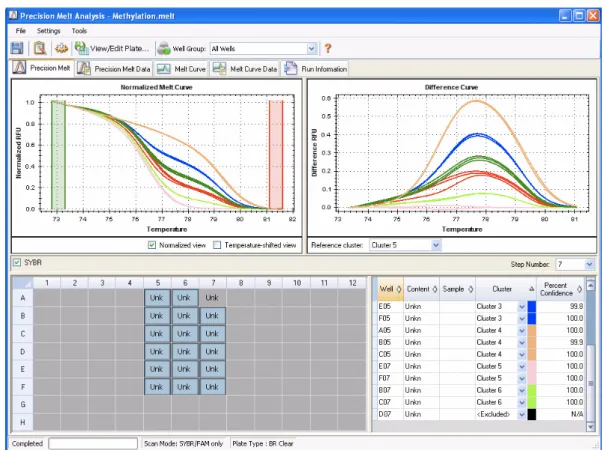Select well A5 in plate grid

[x=157, y=298]
